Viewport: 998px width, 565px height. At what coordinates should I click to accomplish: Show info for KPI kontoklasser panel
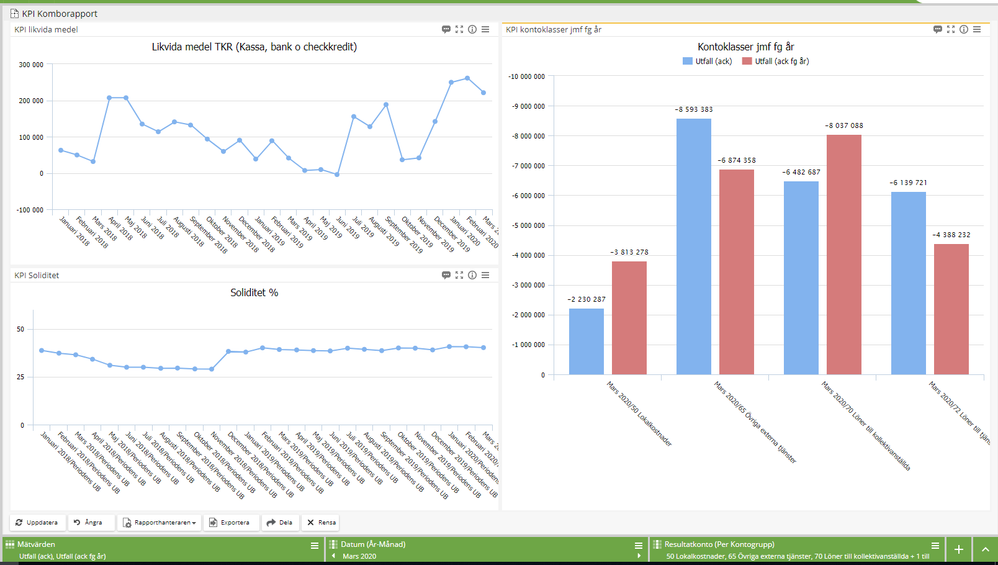pyautogui.click(x=964, y=29)
